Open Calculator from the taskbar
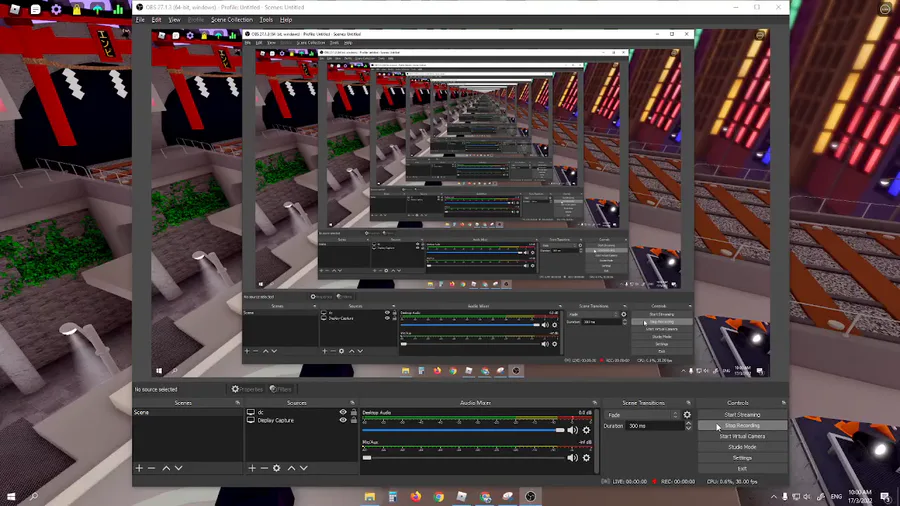Image resolution: width=900 pixels, height=506 pixels. [393, 496]
